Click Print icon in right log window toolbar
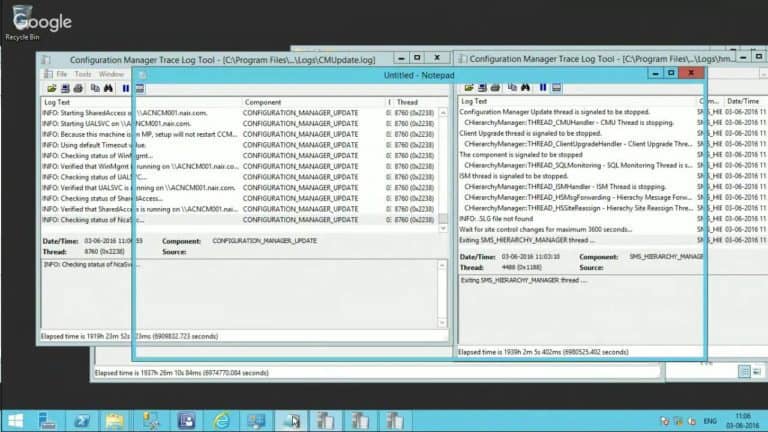 495,88
